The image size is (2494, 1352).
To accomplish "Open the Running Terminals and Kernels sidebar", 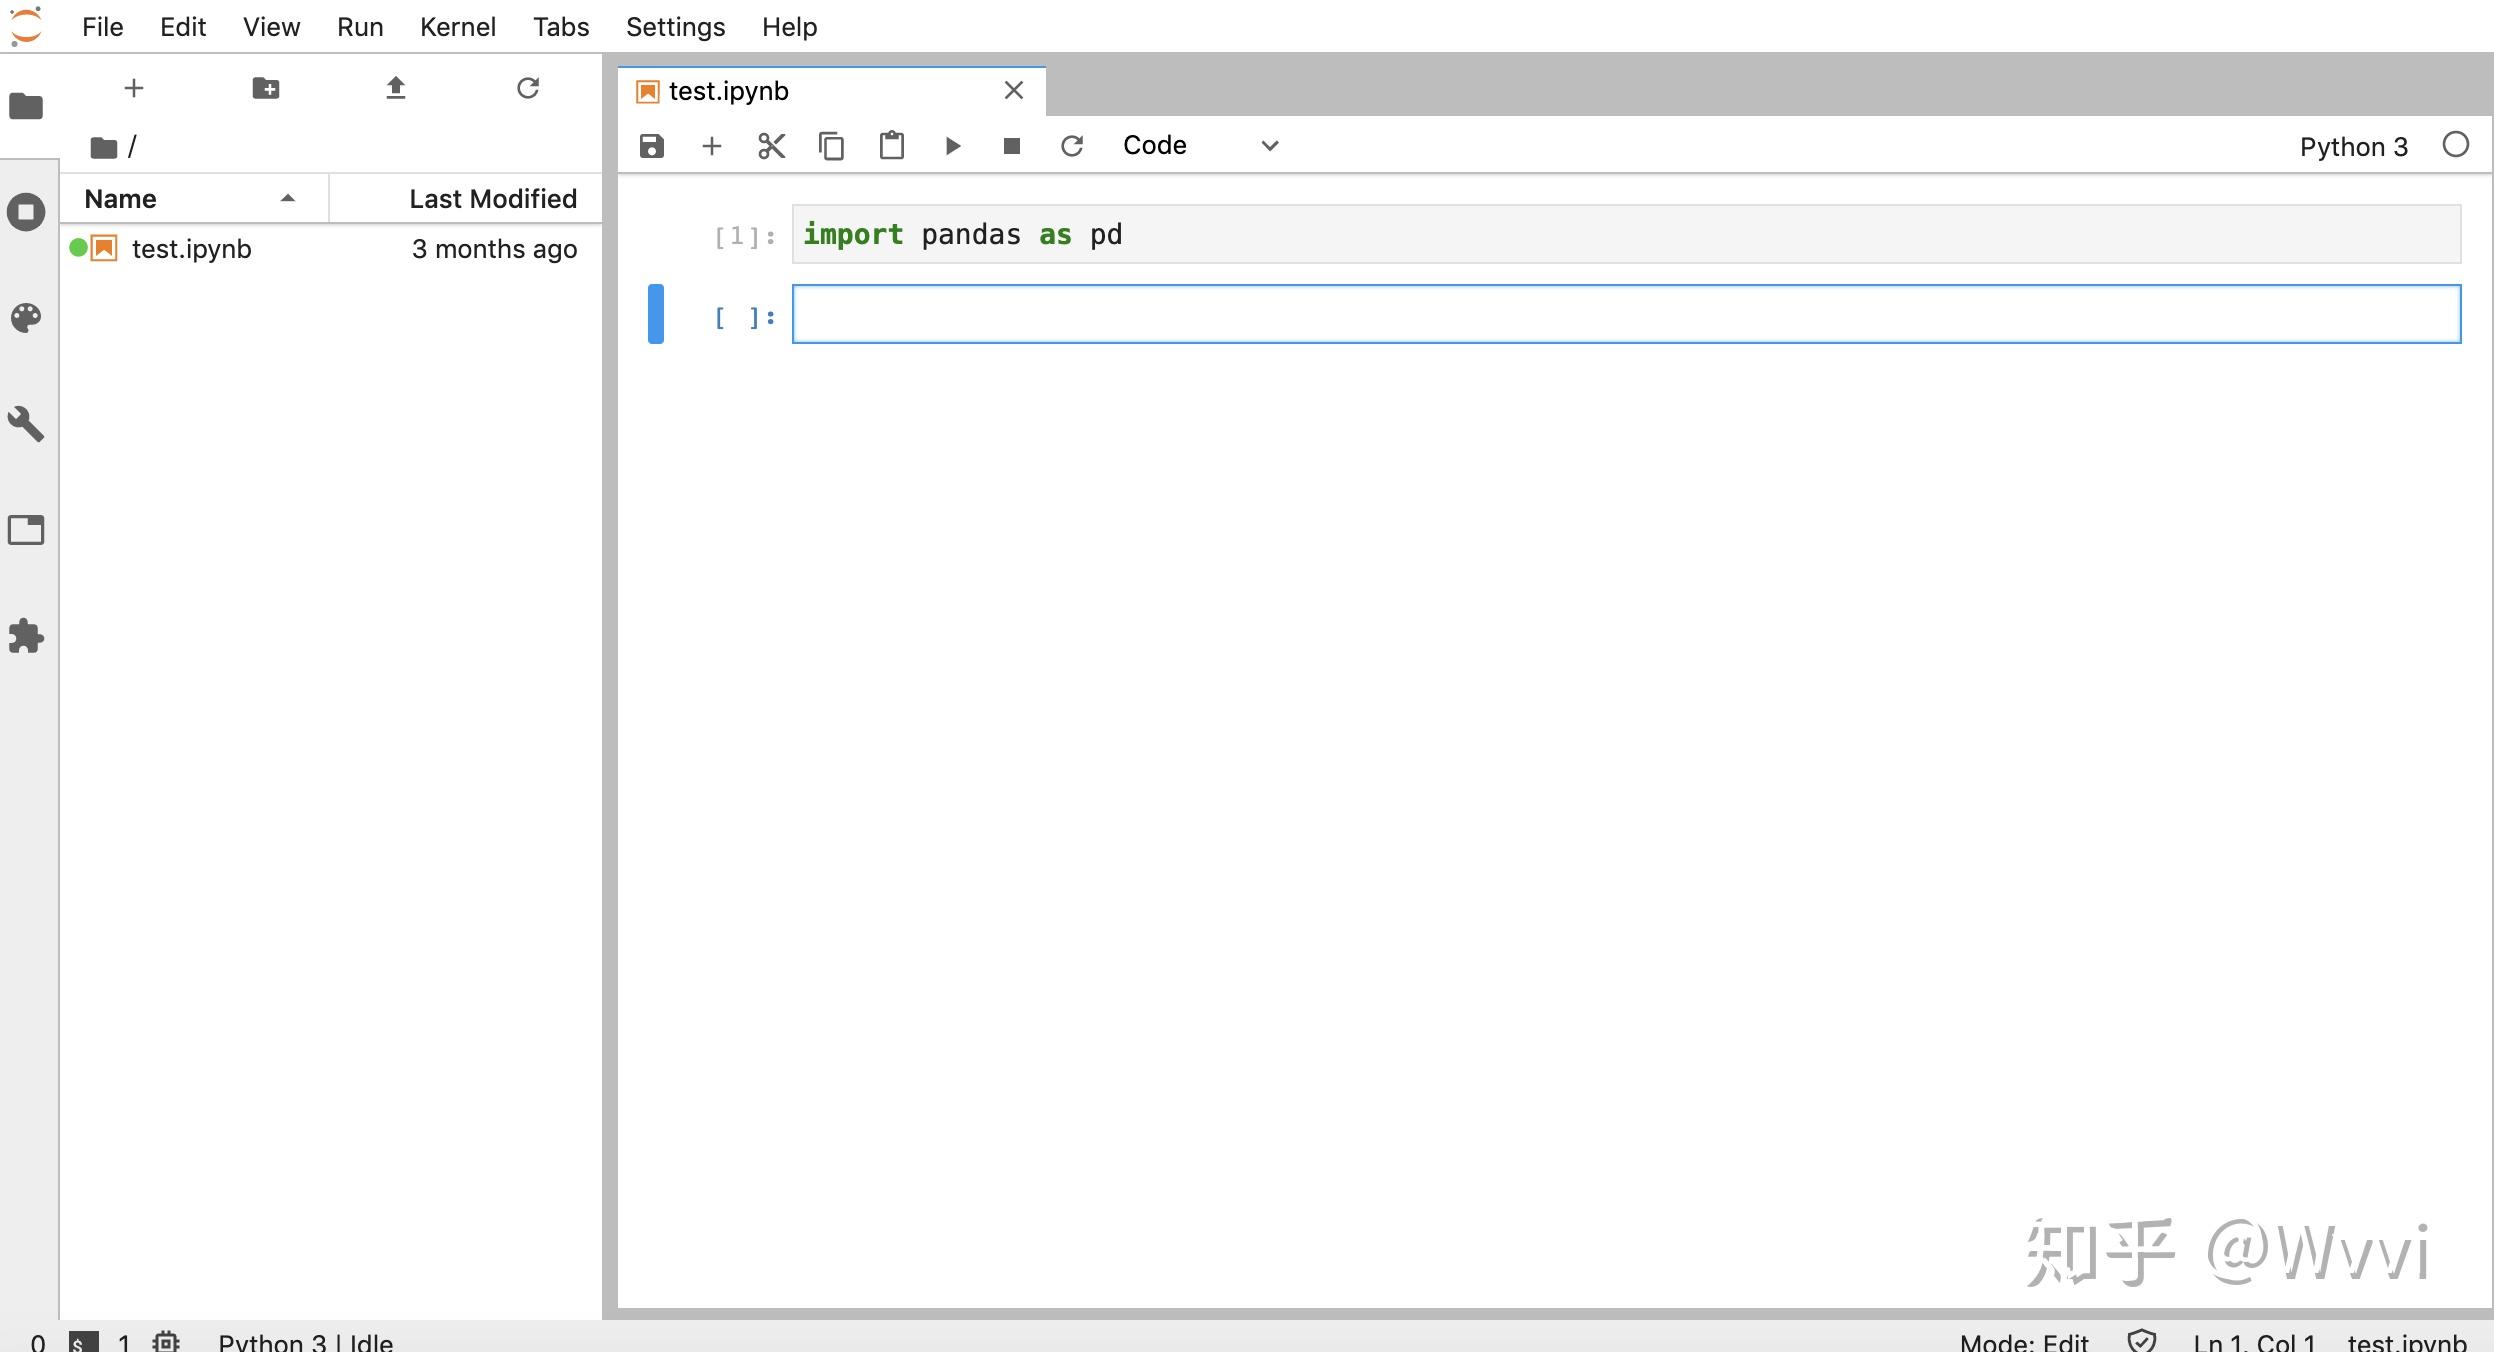I will pyautogui.click(x=26, y=212).
